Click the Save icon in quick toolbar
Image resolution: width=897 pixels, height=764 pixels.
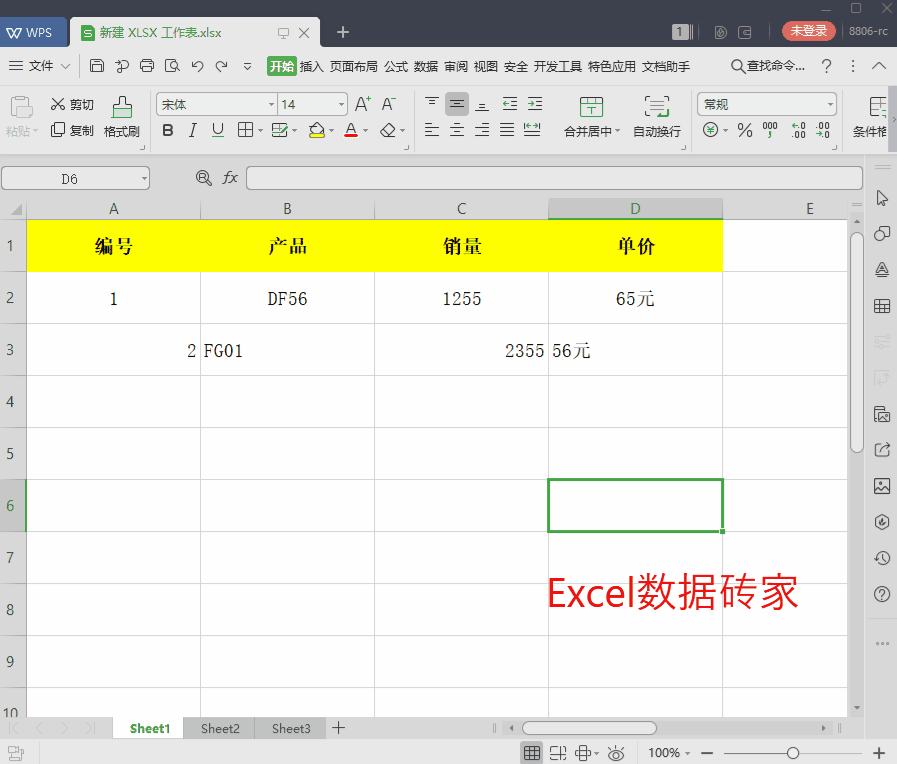[97, 66]
